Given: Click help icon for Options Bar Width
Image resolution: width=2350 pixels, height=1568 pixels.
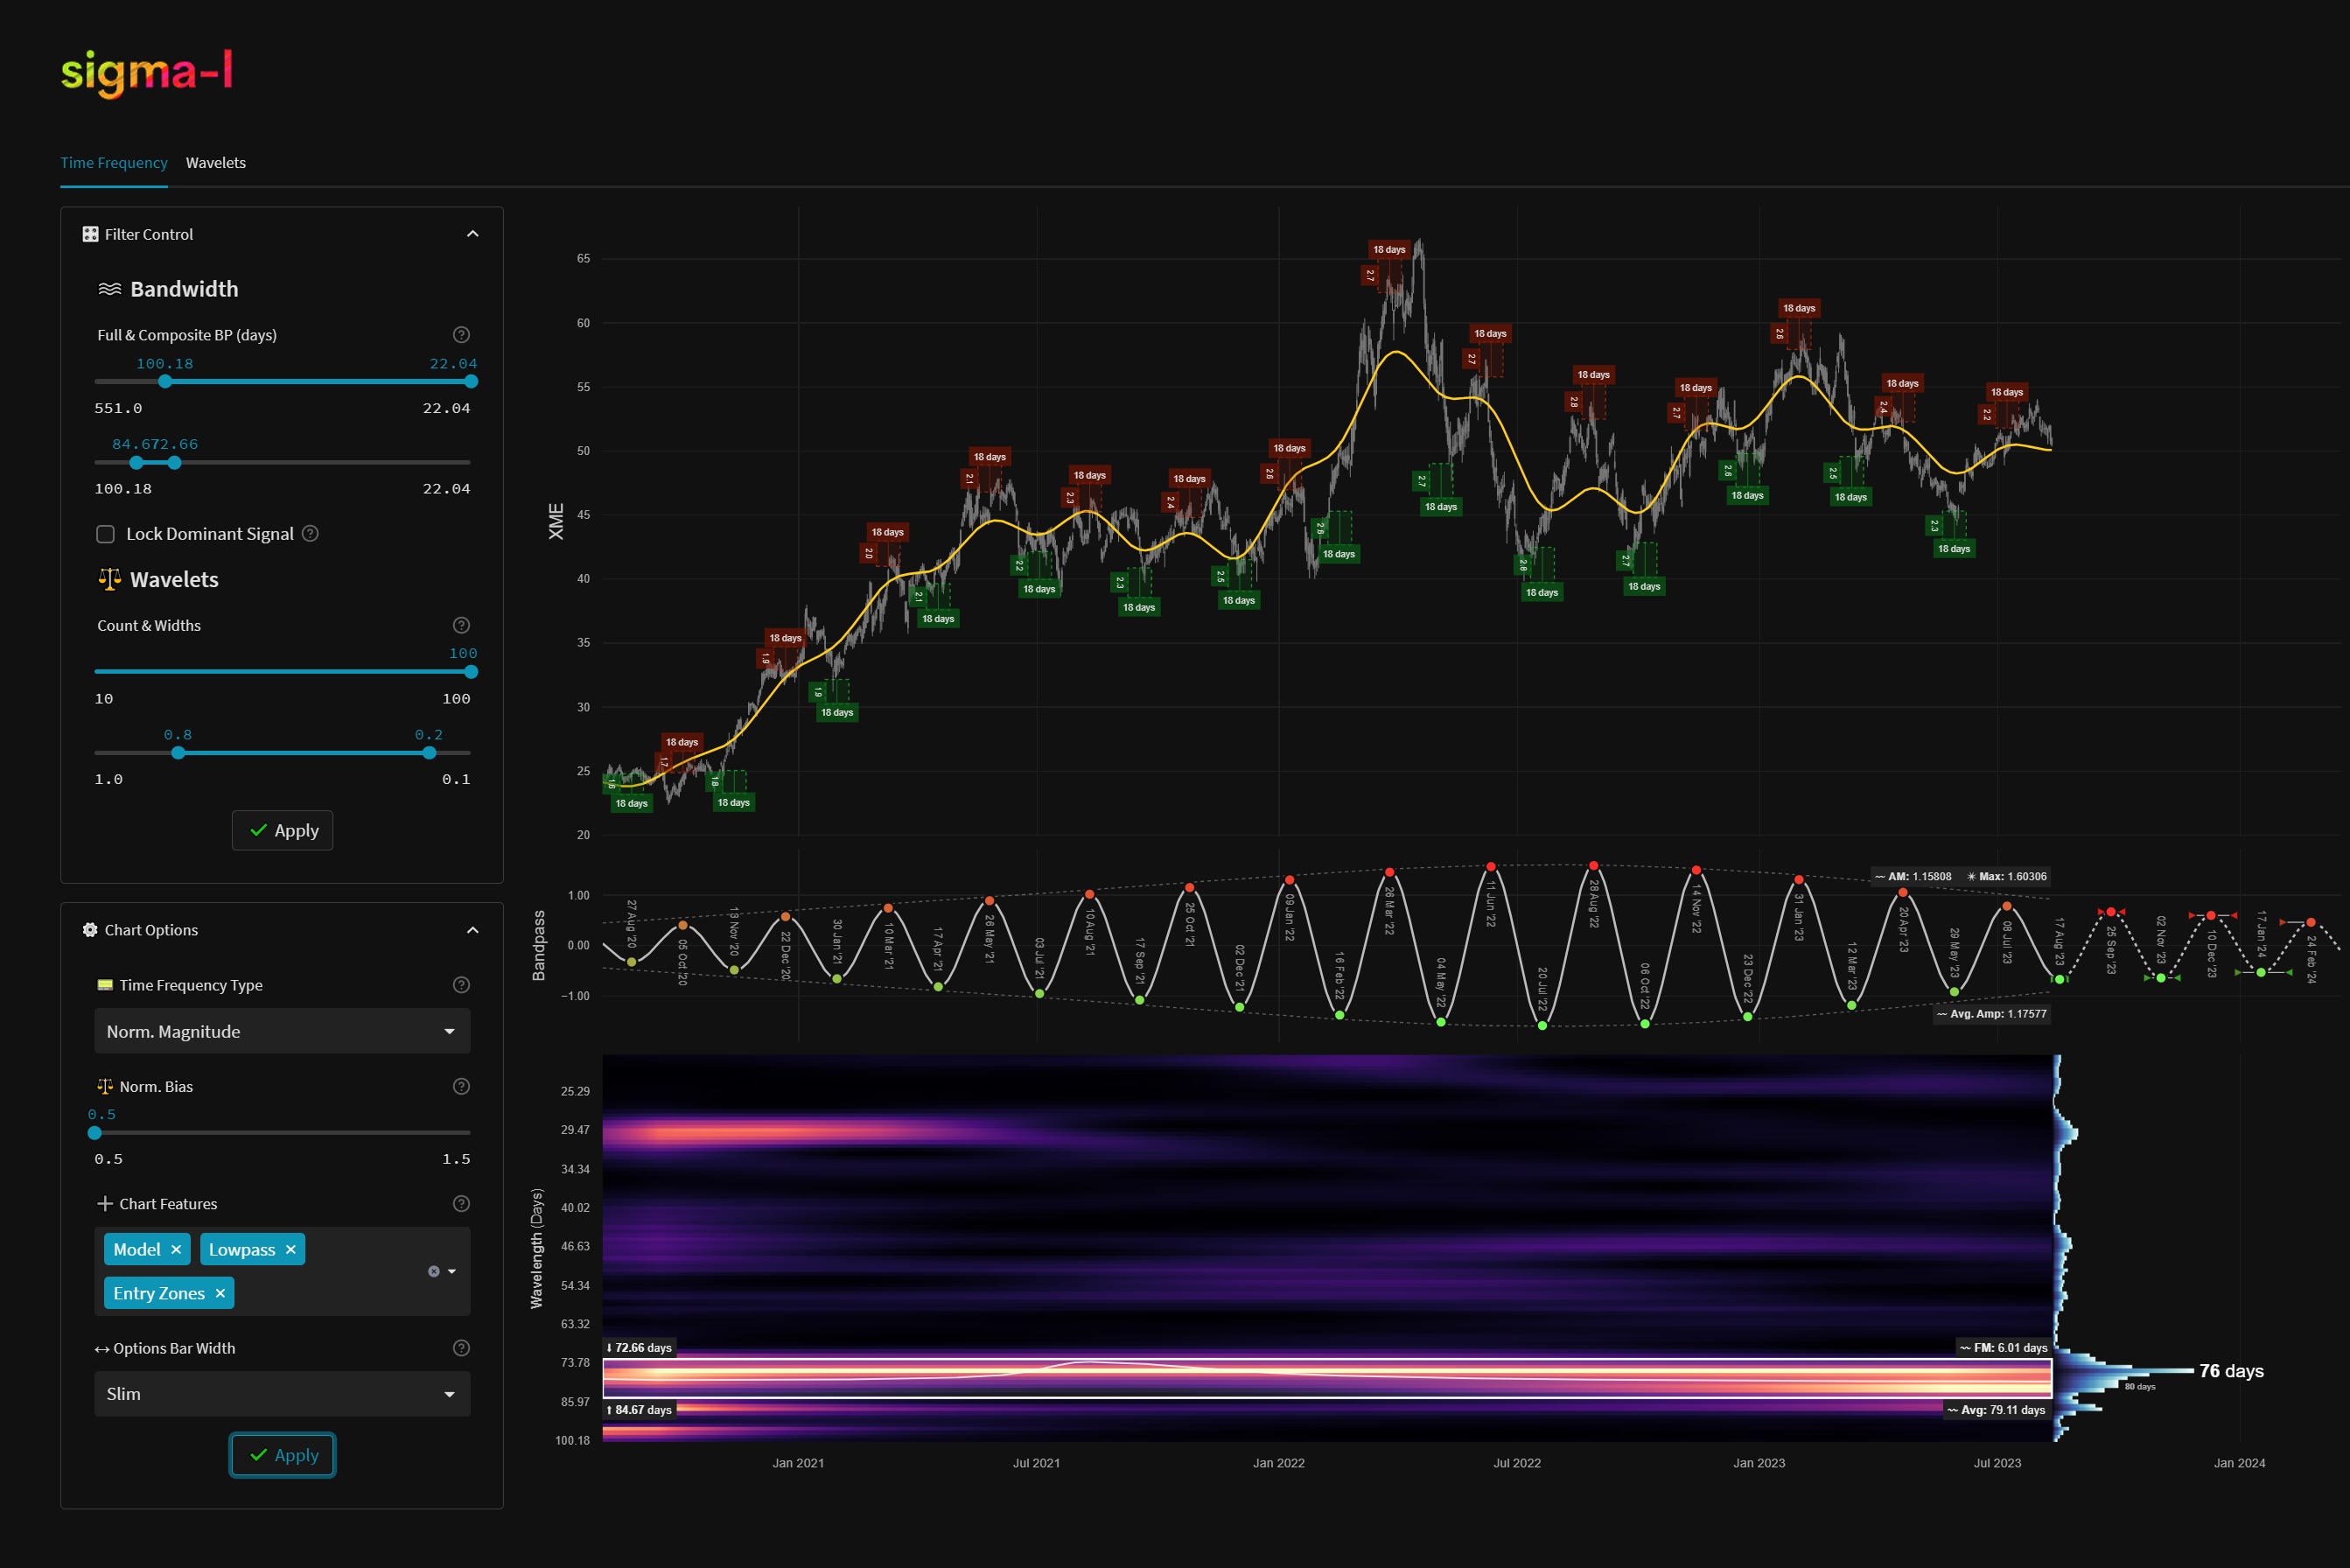Looking at the screenshot, I should (461, 1348).
